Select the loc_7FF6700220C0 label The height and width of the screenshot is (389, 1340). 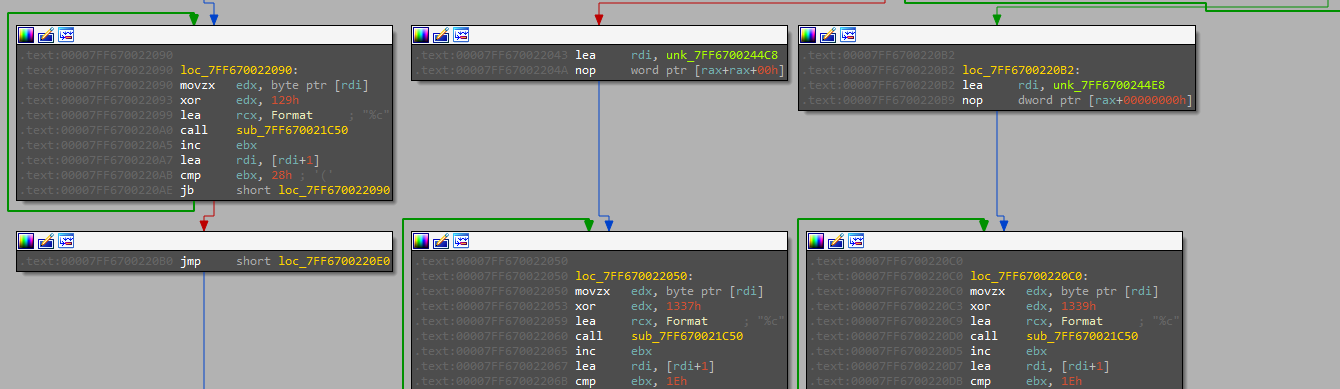click(1030, 276)
